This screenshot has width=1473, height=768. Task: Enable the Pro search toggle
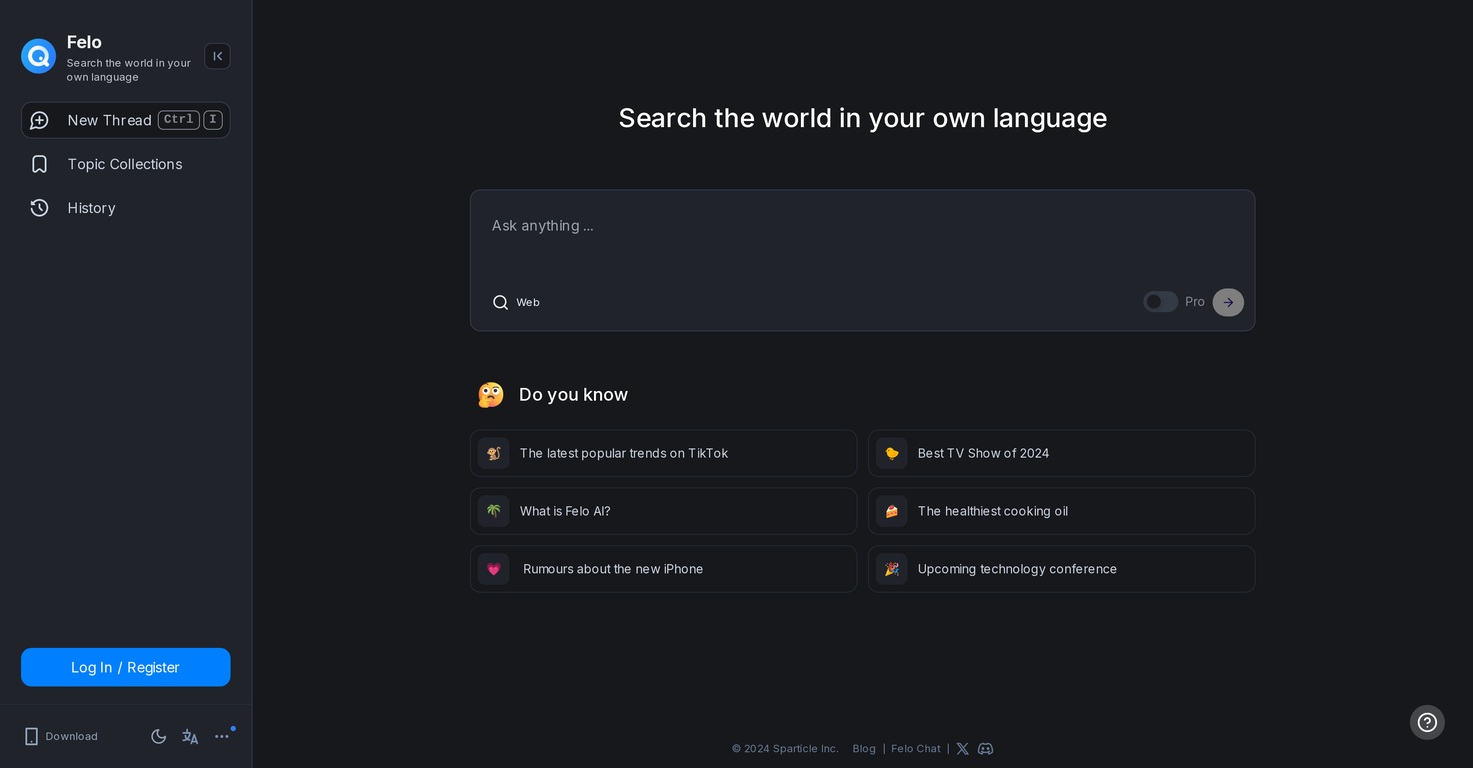pyautogui.click(x=1160, y=302)
